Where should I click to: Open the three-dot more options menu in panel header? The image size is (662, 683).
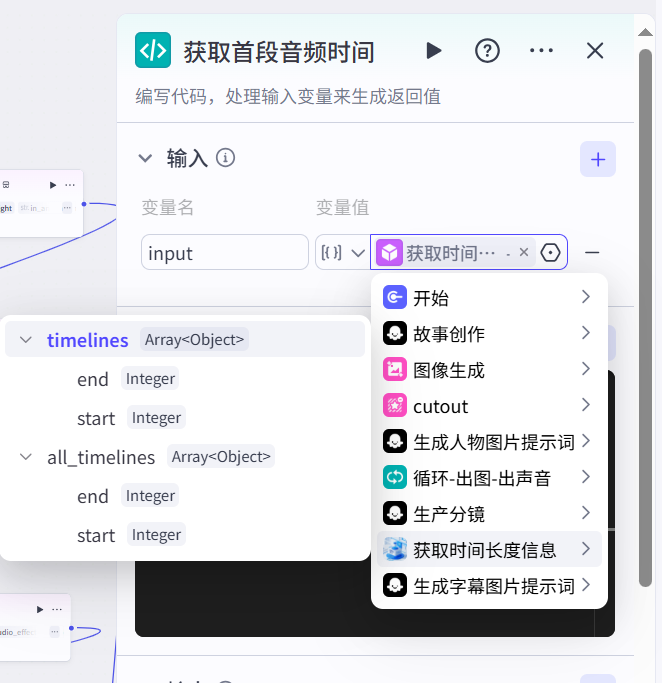[541, 51]
